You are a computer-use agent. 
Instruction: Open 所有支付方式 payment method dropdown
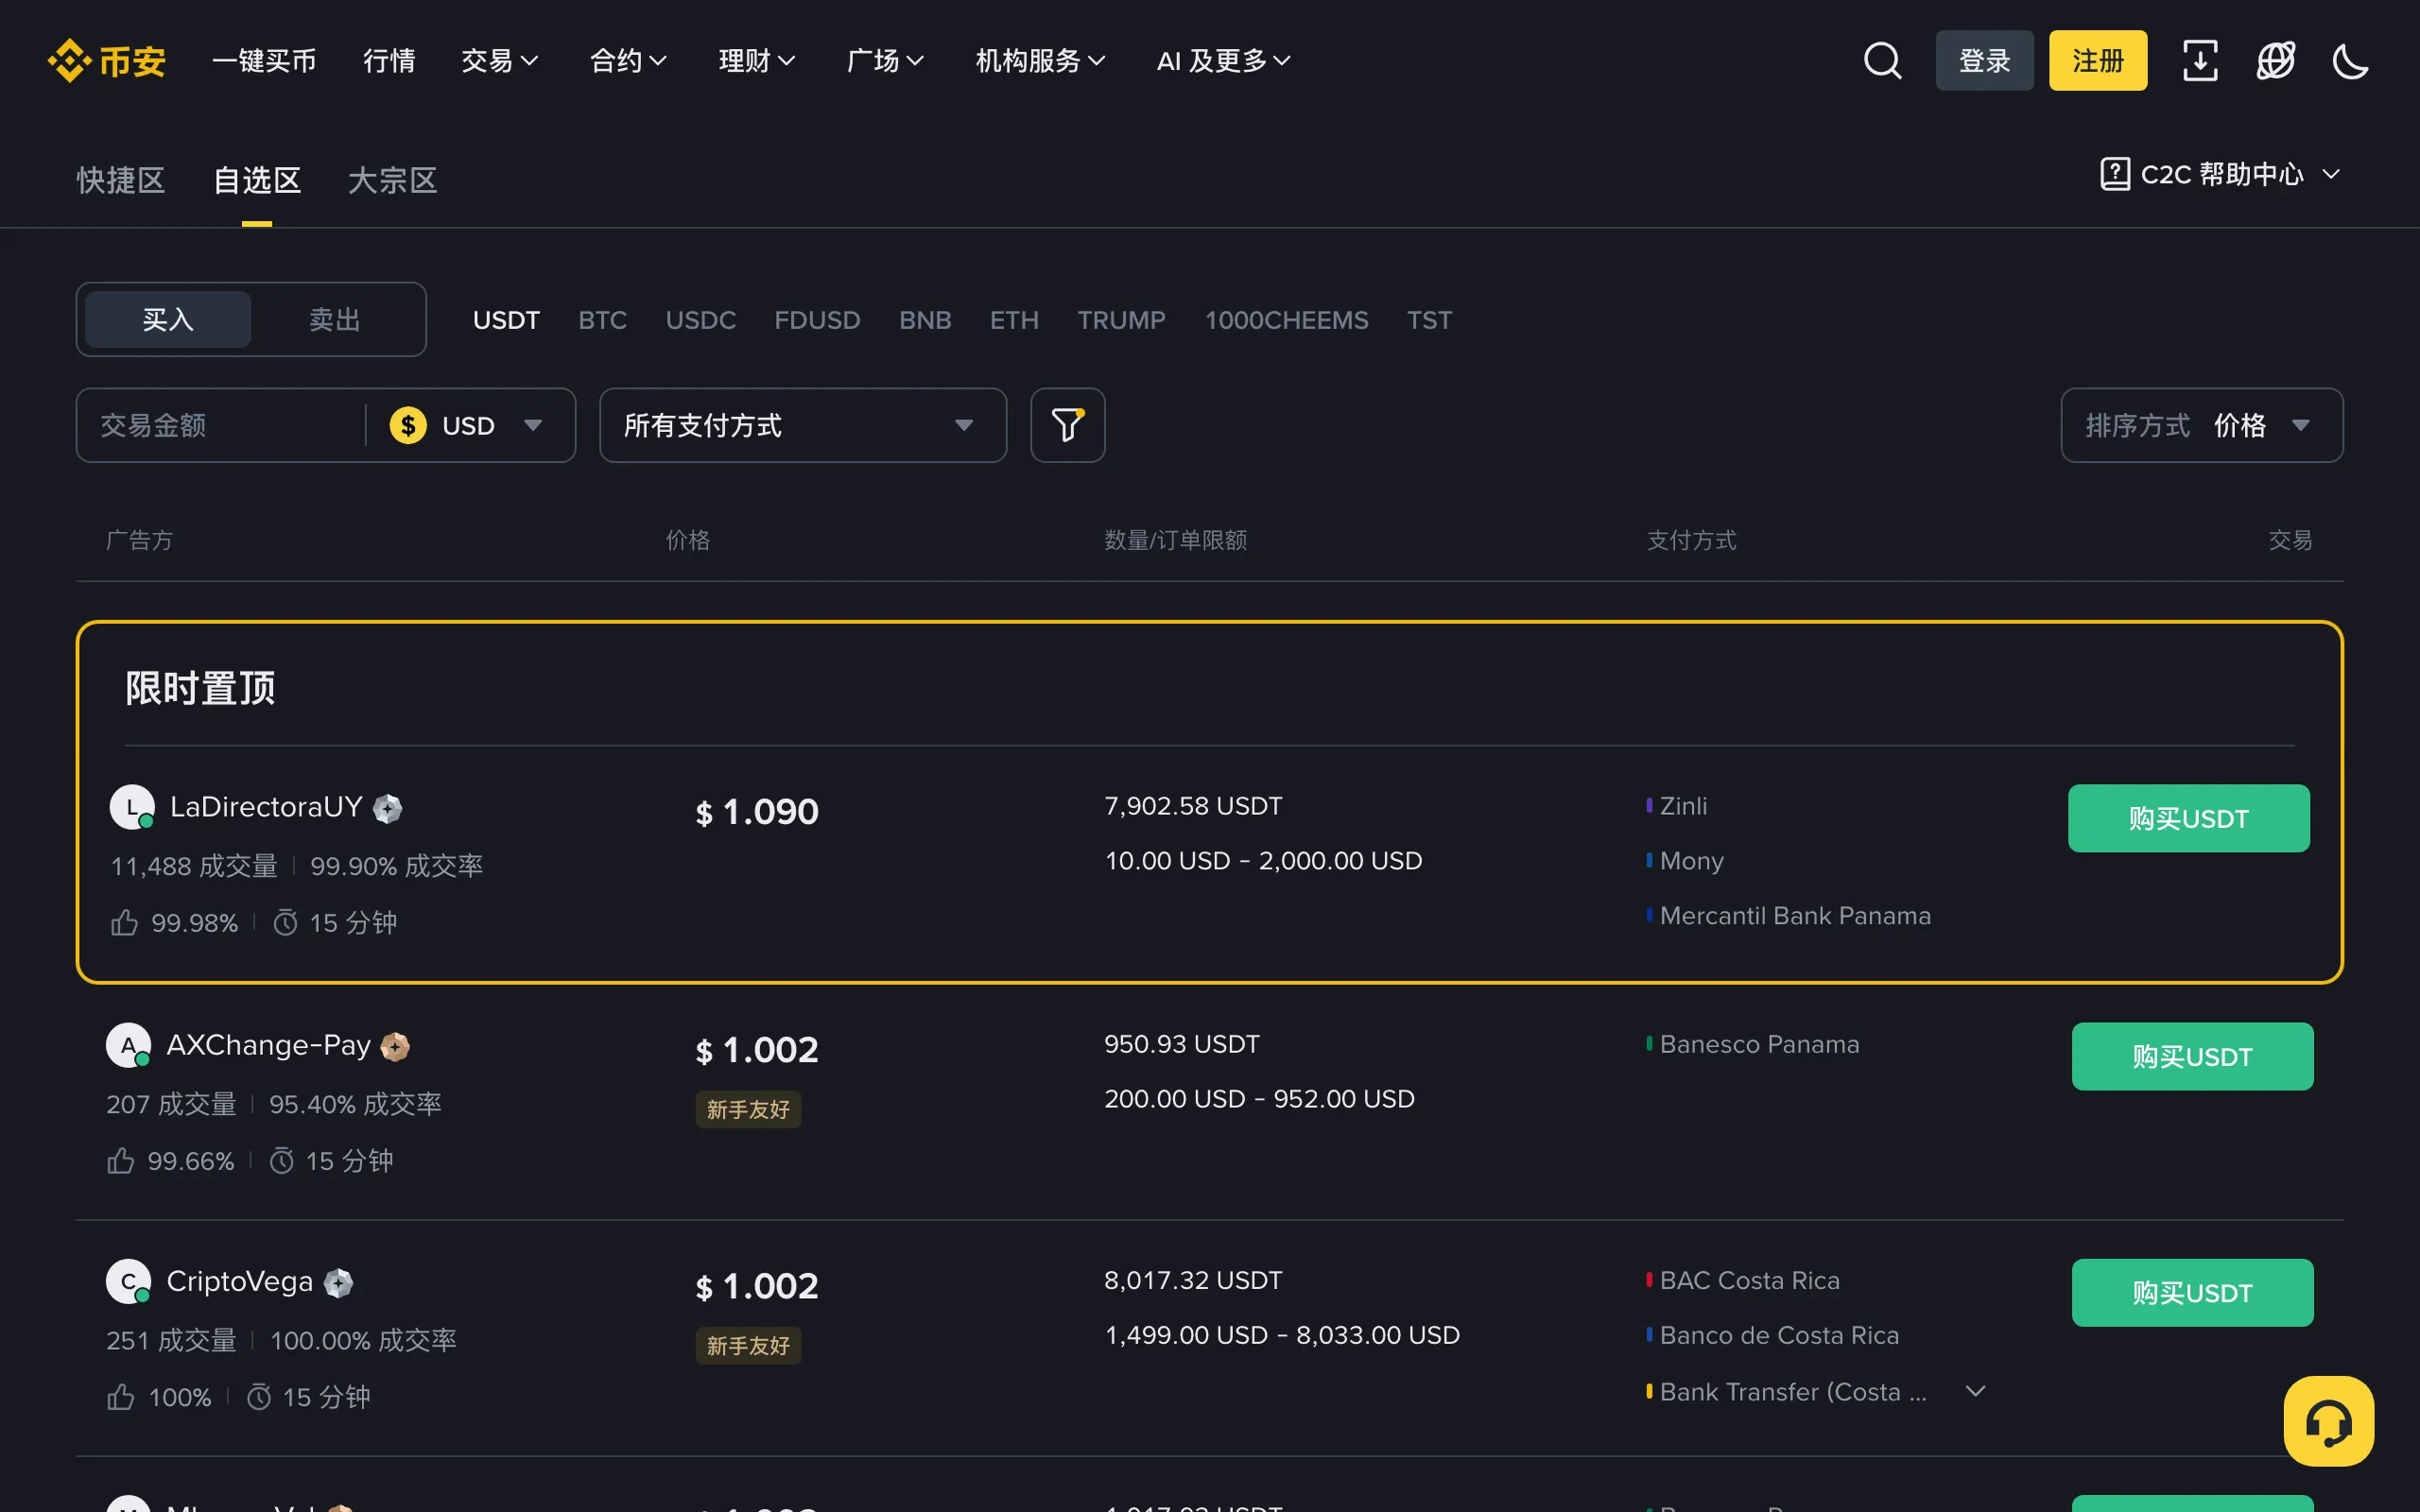802,425
